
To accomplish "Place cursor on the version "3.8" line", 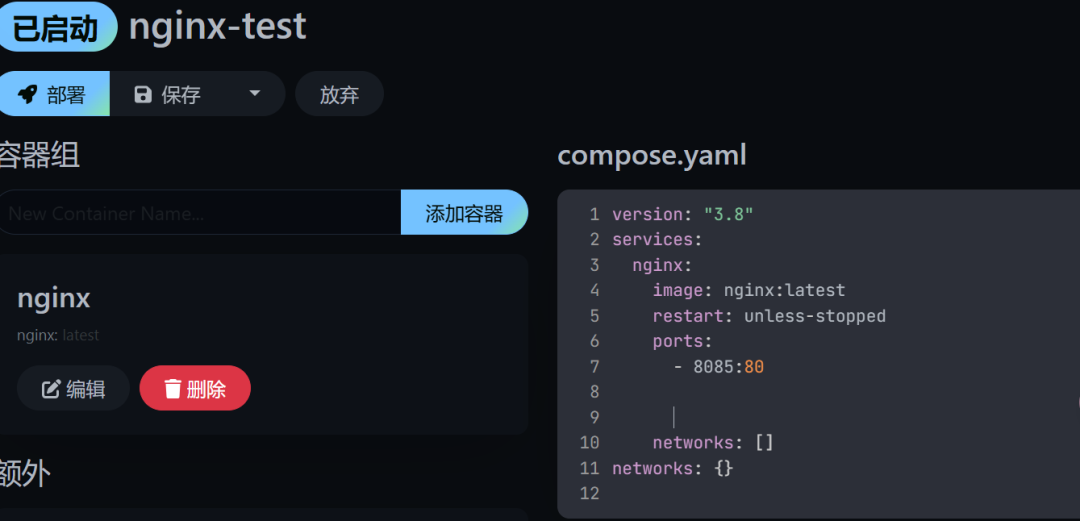I will click(x=682, y=214).
